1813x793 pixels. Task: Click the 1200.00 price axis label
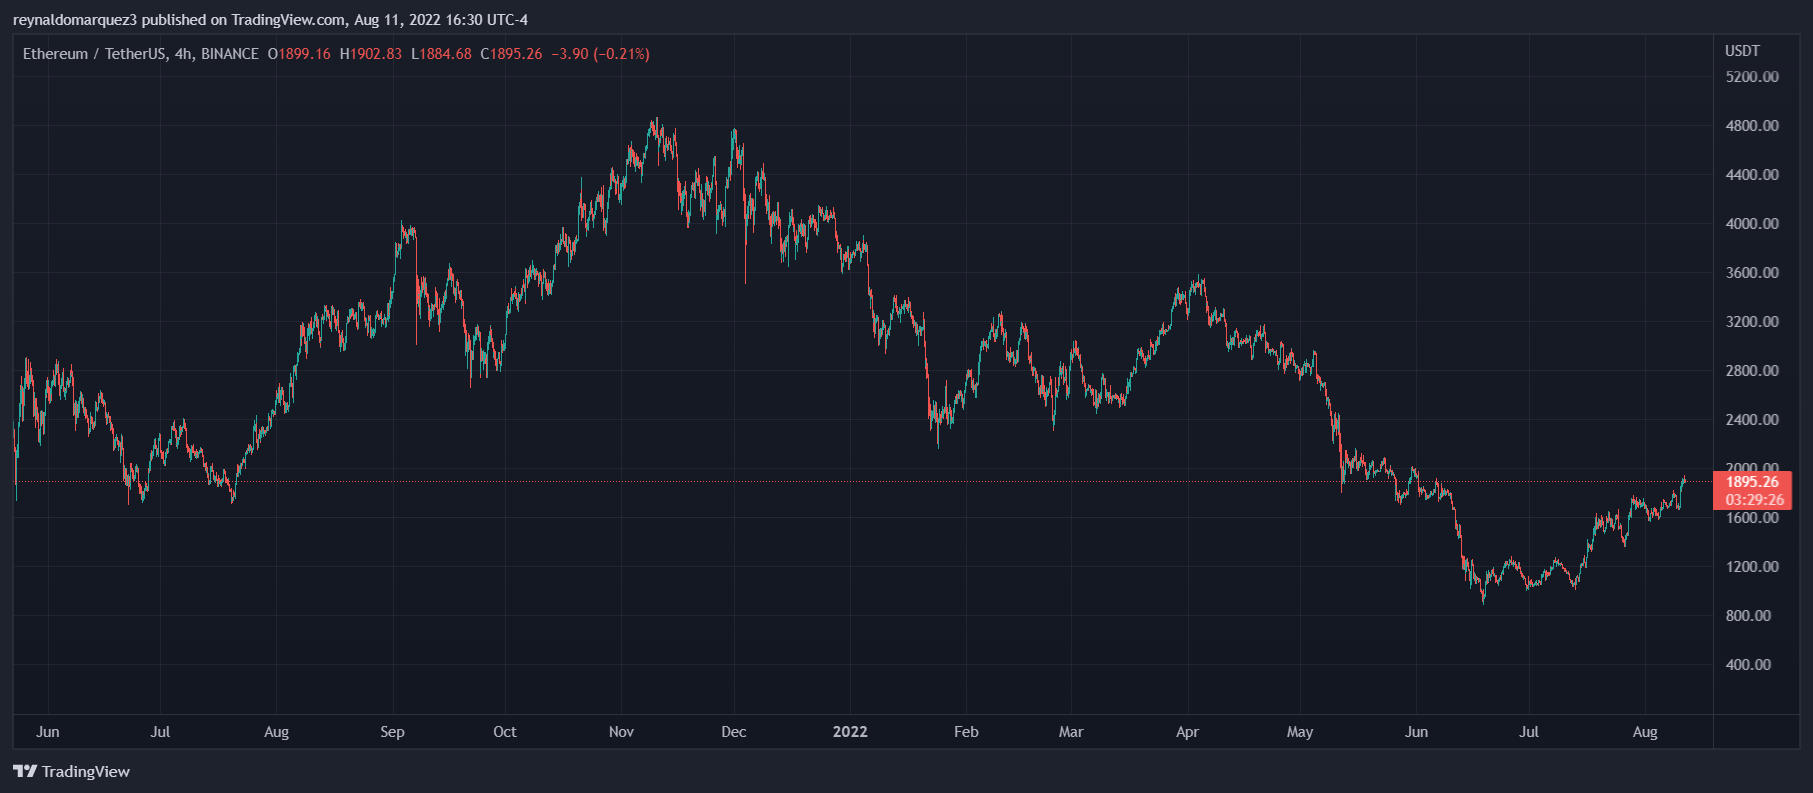pyautogui.click(x=1752, y=567)
